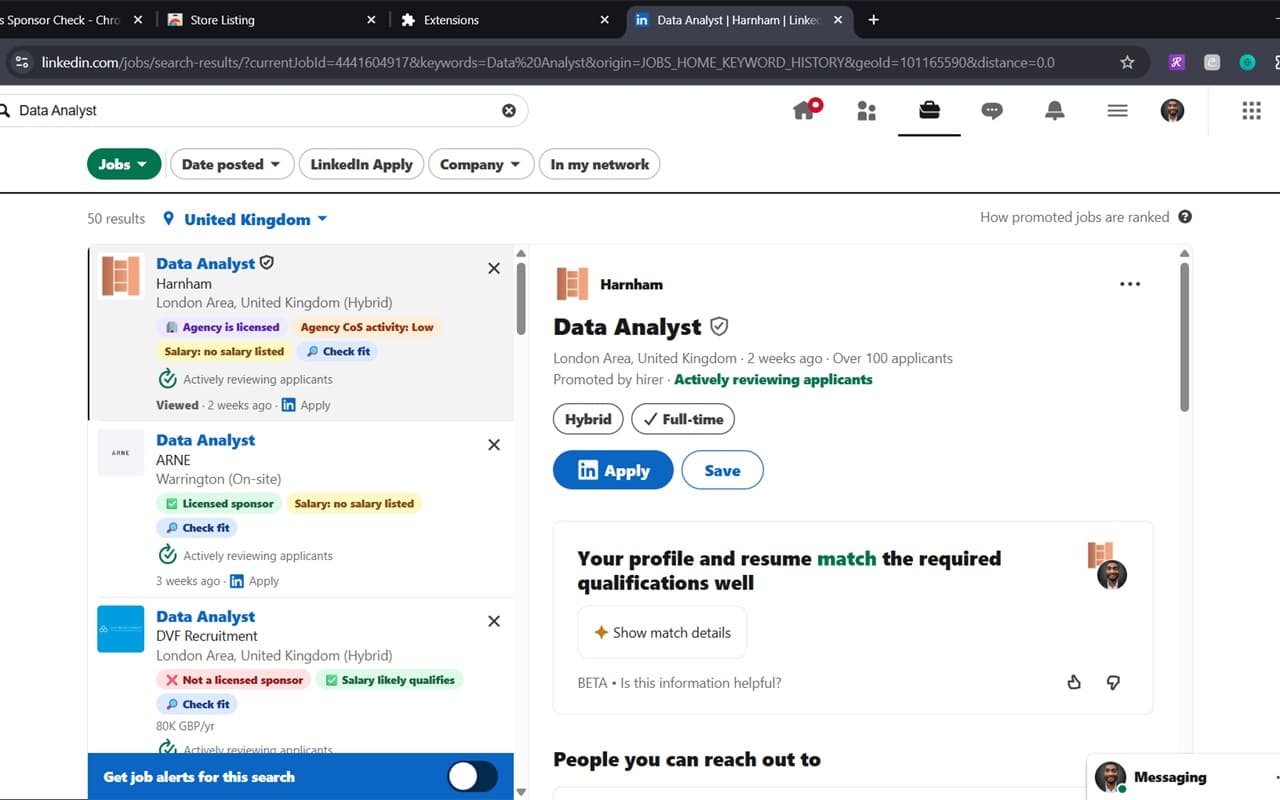This screenshot has height=800, width=1280.
Task: Open DVF Recruitment Data Analyst title link
Action: coord(206,616)
